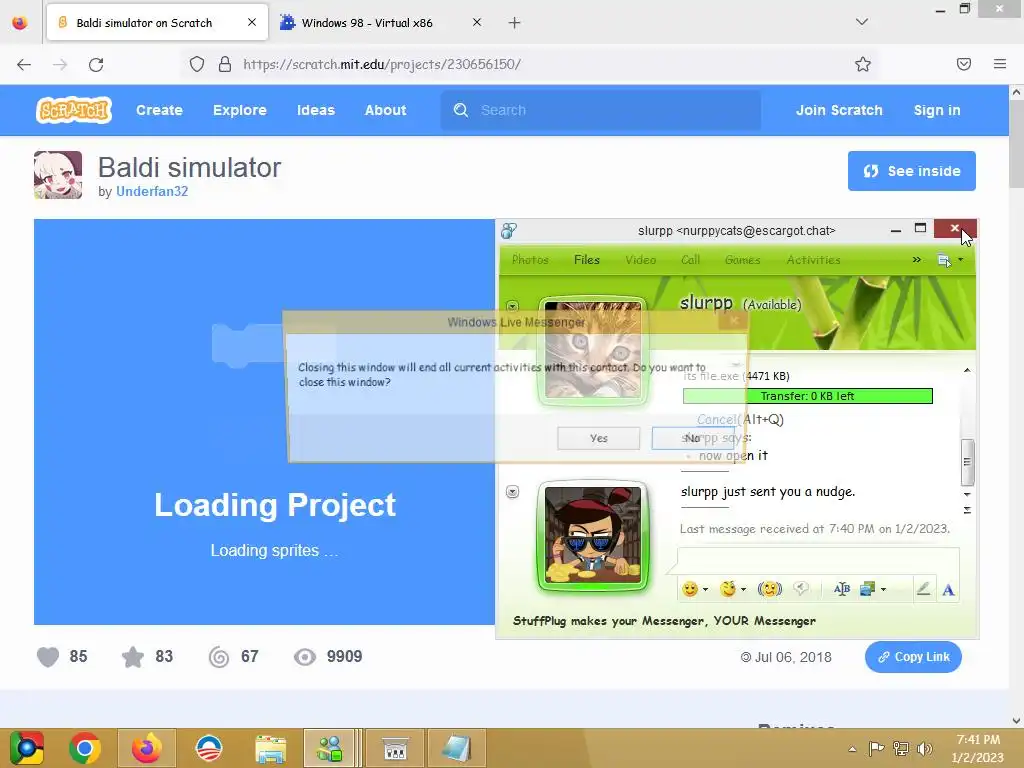Screen dimensions: 1024x768
Task: Change font with the AB icon
Action: pyautogui.click(x=842, y=589)
